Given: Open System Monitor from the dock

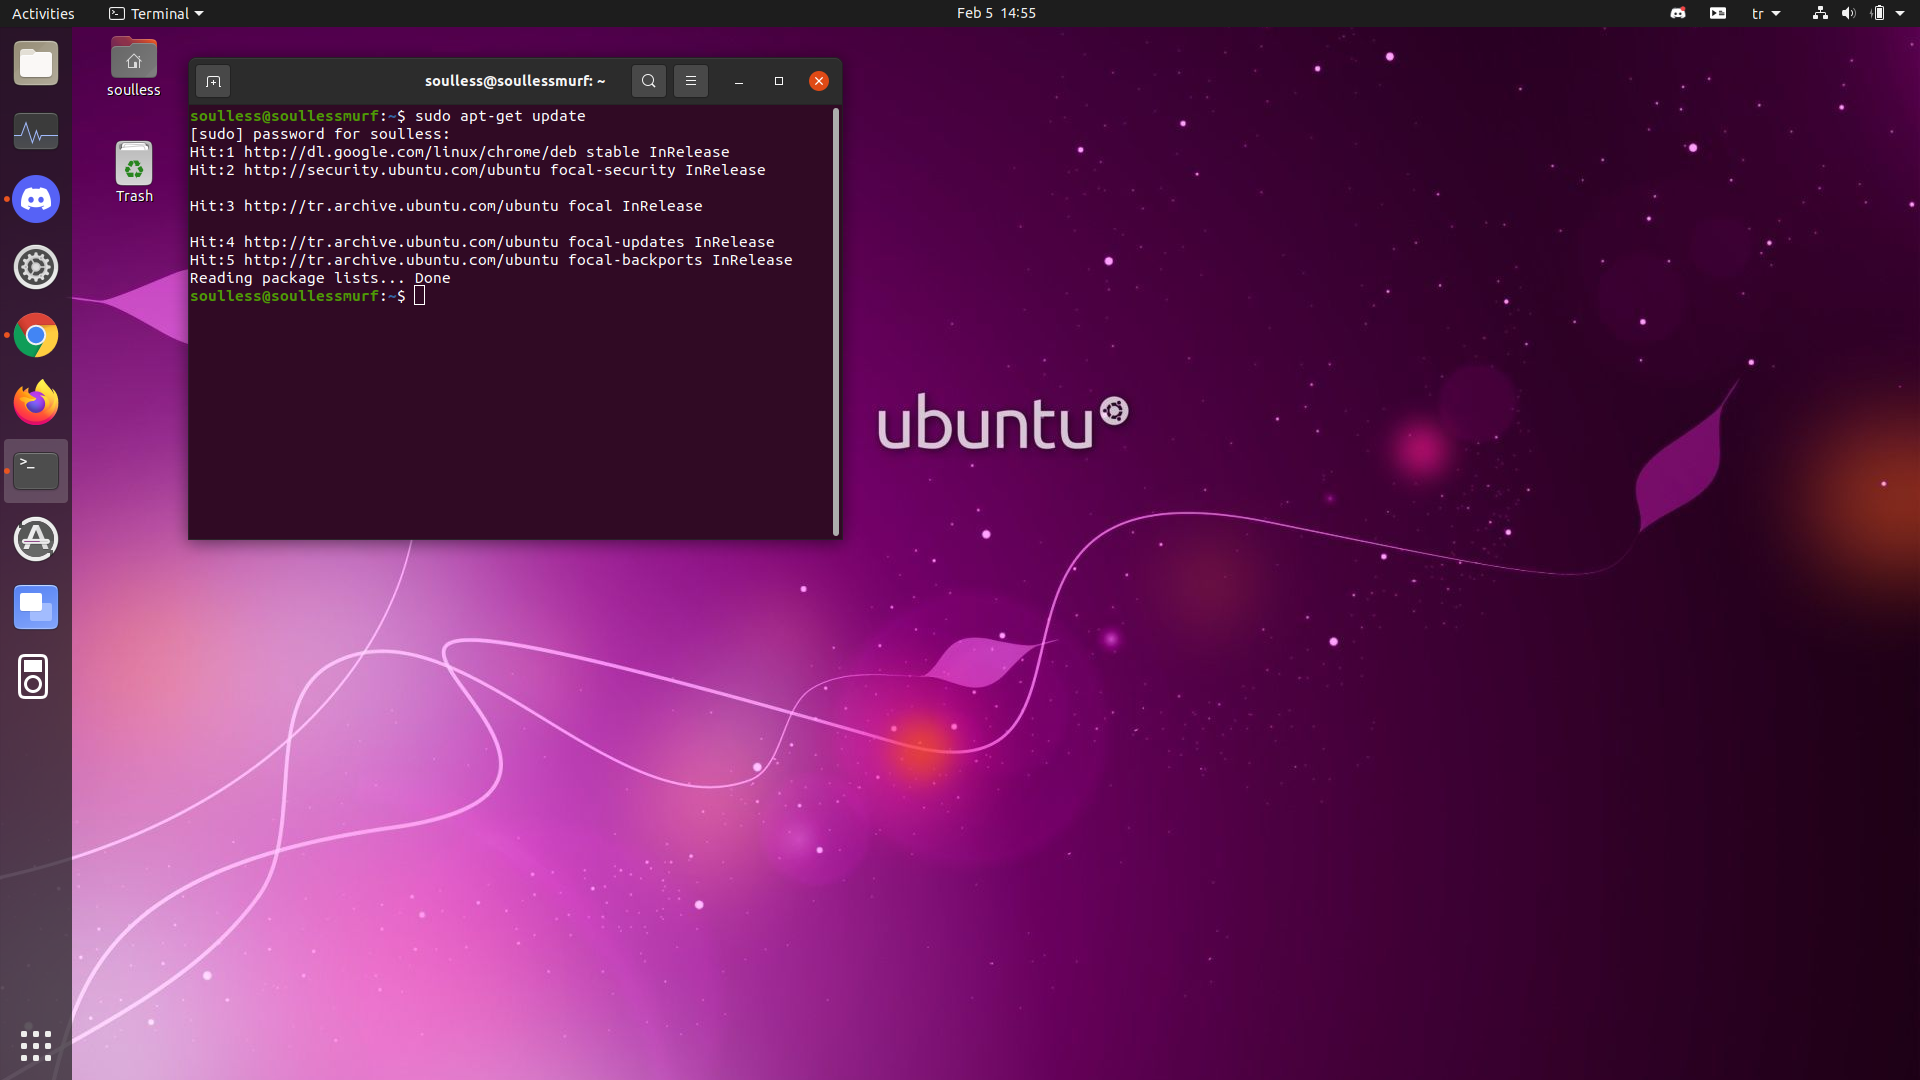Looking at the screenshot, I should tap(36, 132).
